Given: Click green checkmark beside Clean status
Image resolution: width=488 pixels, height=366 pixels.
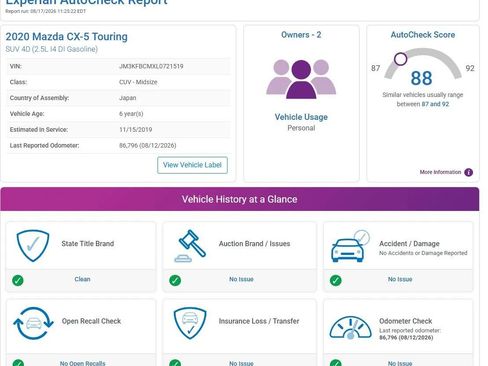Looking at the screenshot, I should click(x=18, y=280).
